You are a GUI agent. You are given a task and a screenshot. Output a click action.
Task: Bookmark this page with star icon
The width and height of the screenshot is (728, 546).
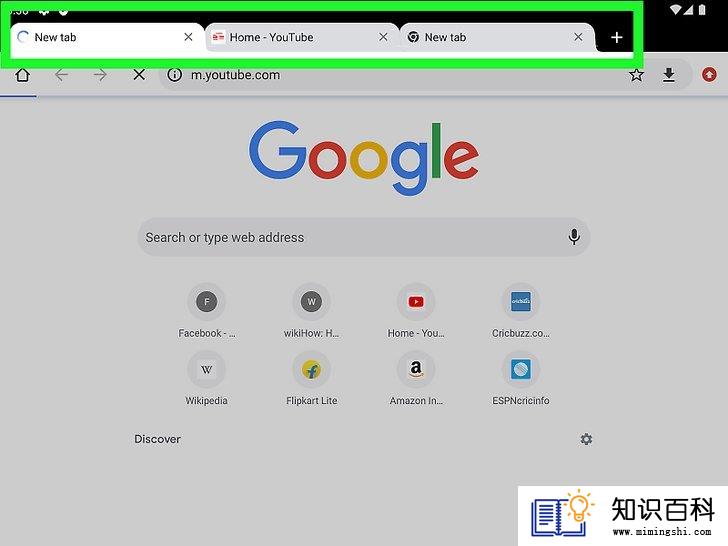(636, 75)
